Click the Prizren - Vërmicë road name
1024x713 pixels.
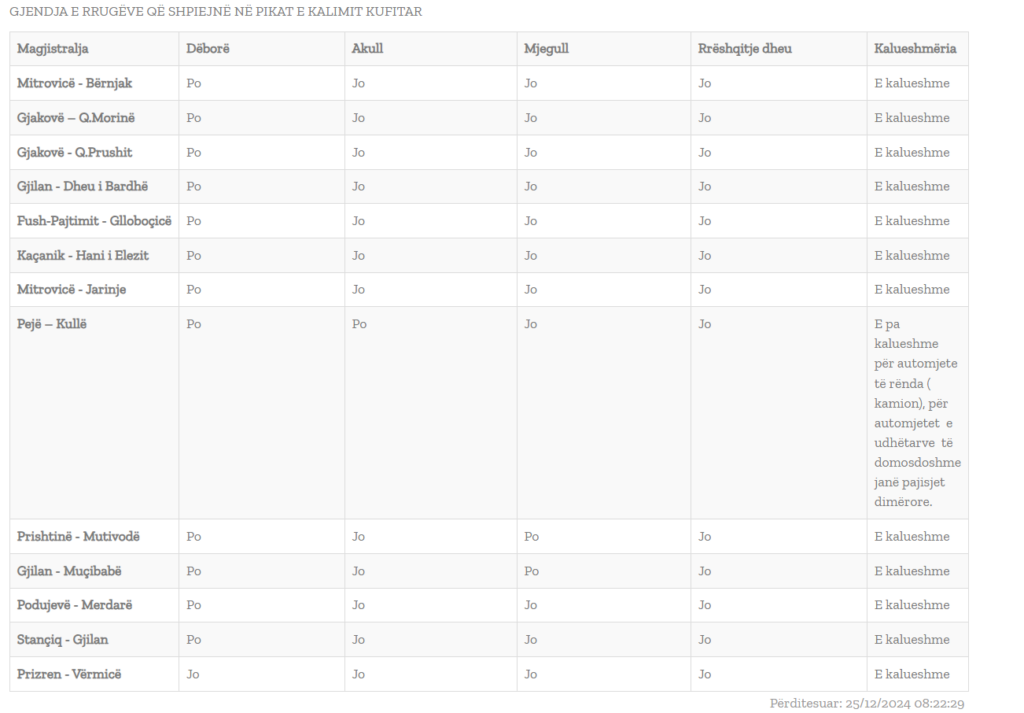[x=69, y=674]
